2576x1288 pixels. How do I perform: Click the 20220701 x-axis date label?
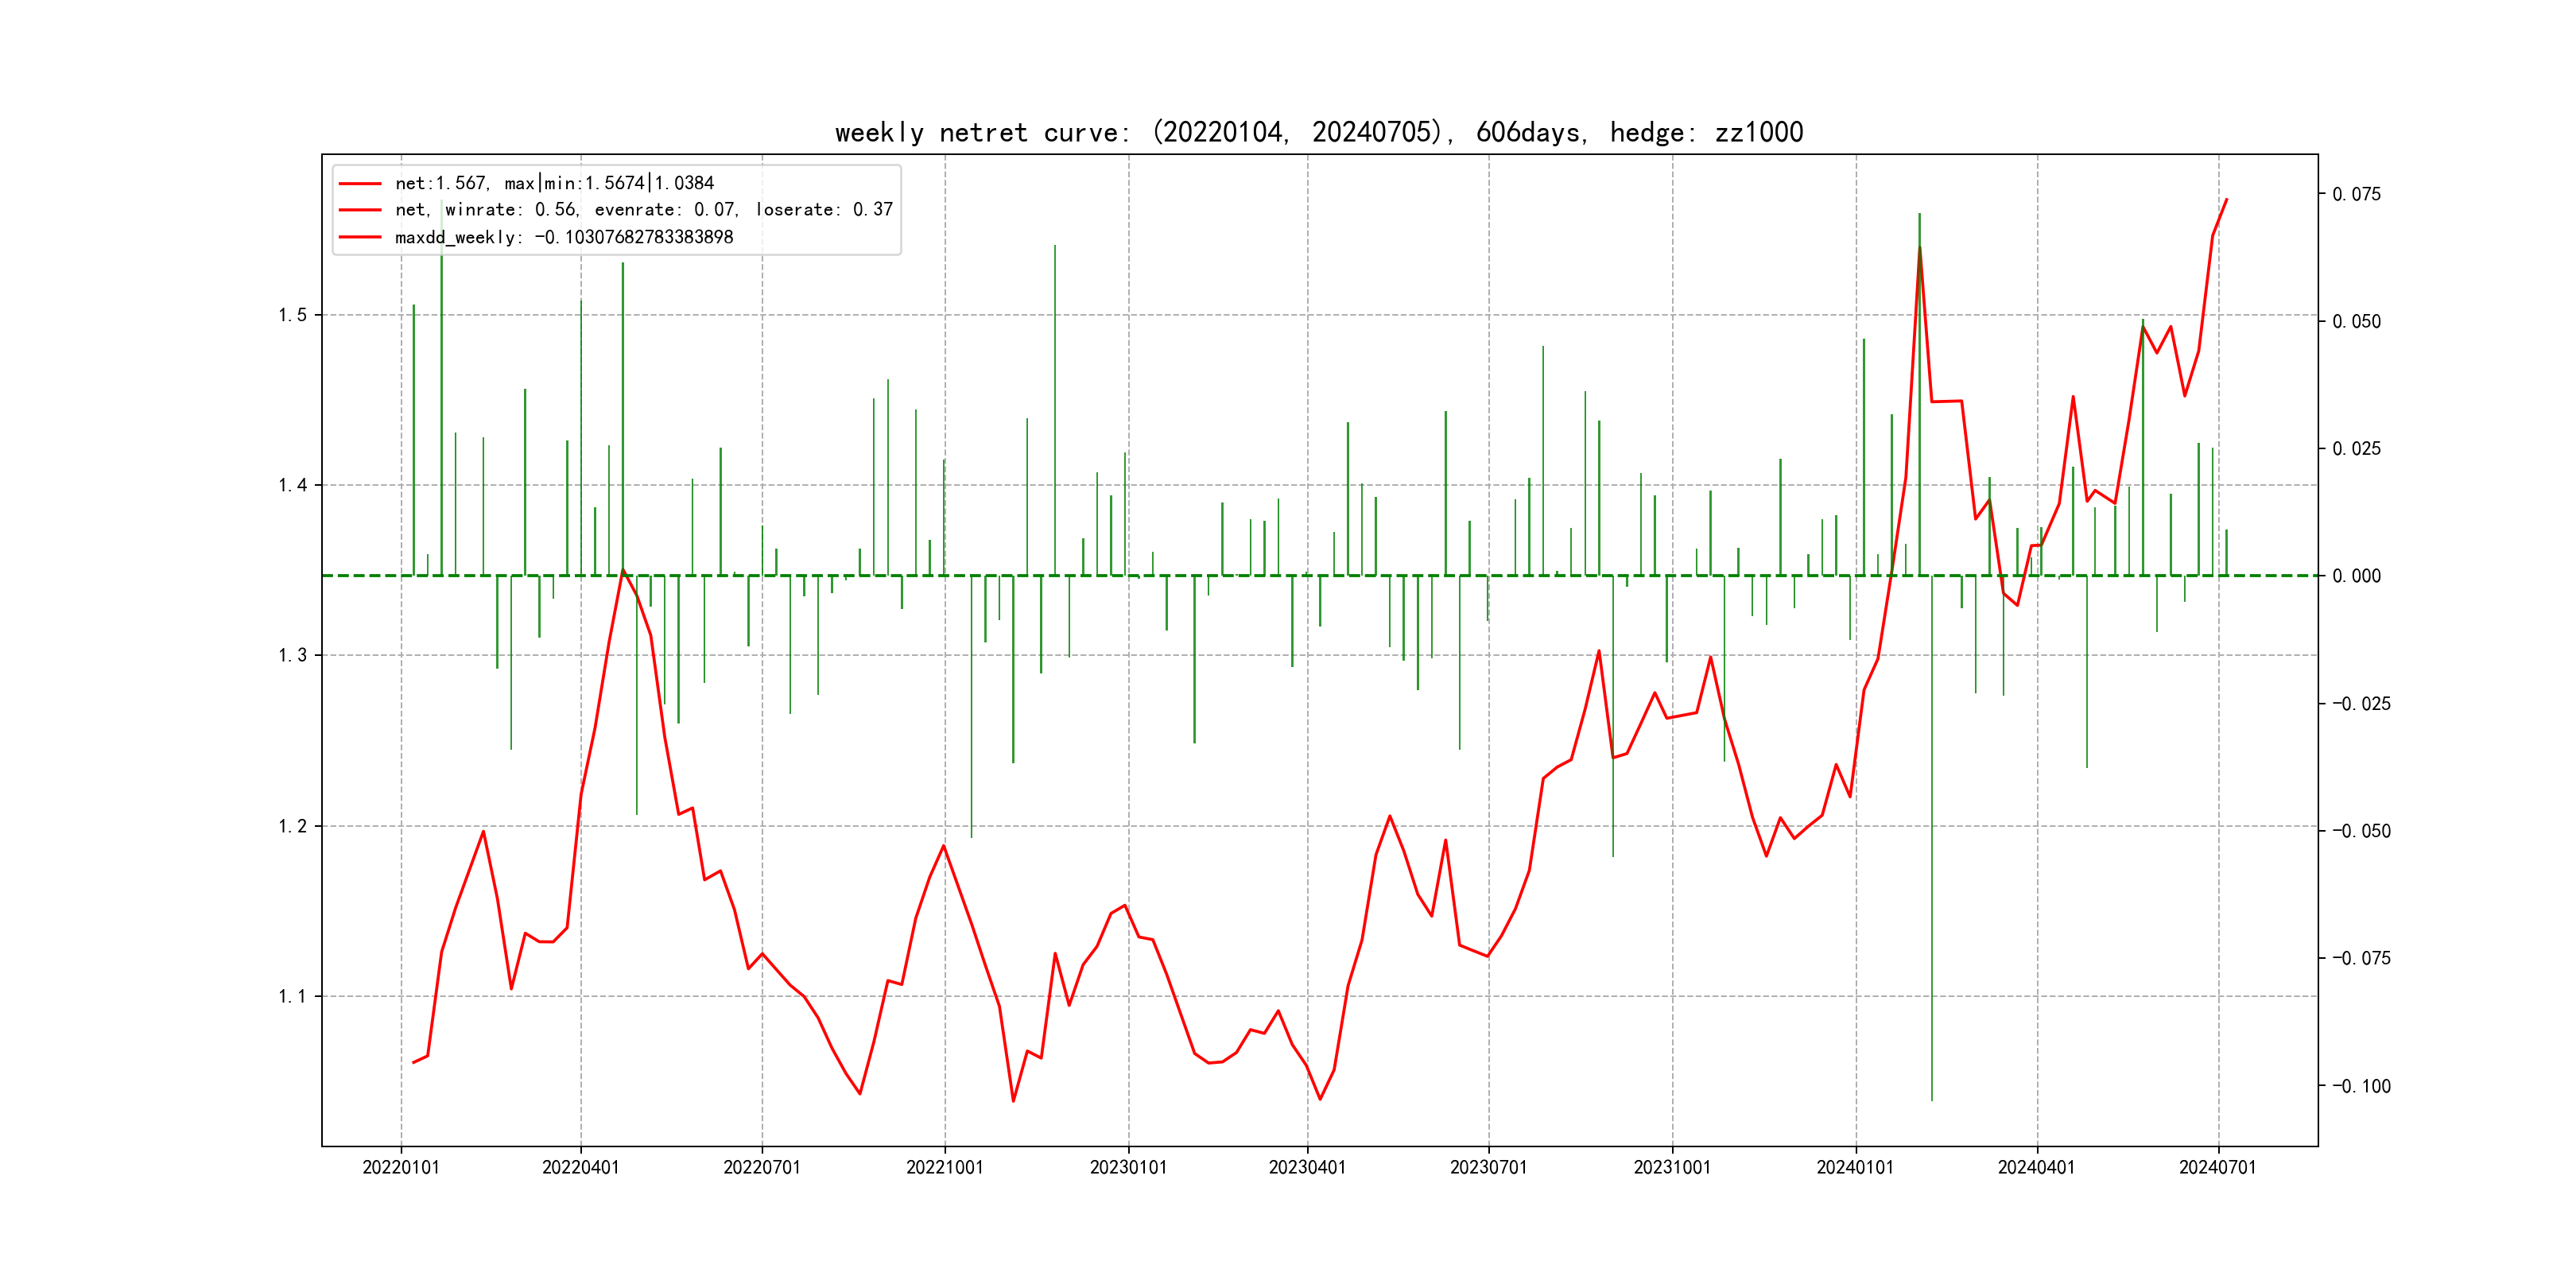click(x=762, y=1168)
